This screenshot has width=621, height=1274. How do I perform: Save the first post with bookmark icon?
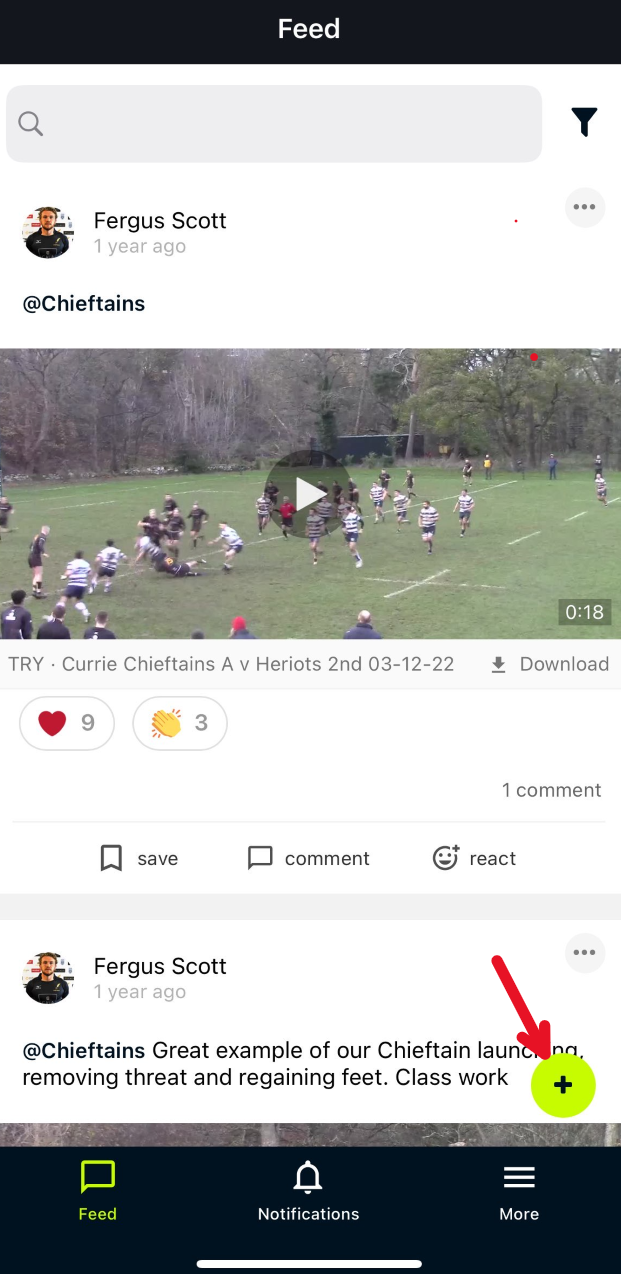click(x=138, y=858)
